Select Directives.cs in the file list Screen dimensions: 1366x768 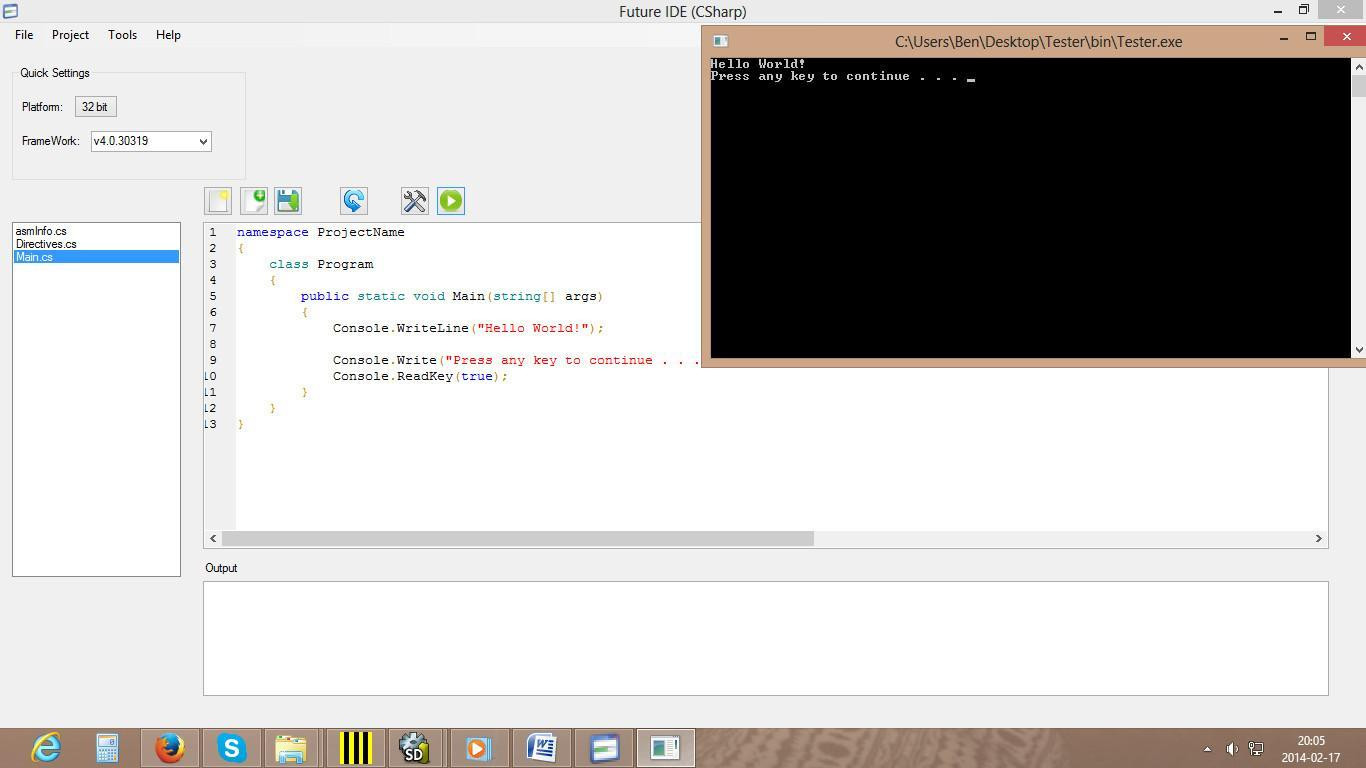(46, 244)
